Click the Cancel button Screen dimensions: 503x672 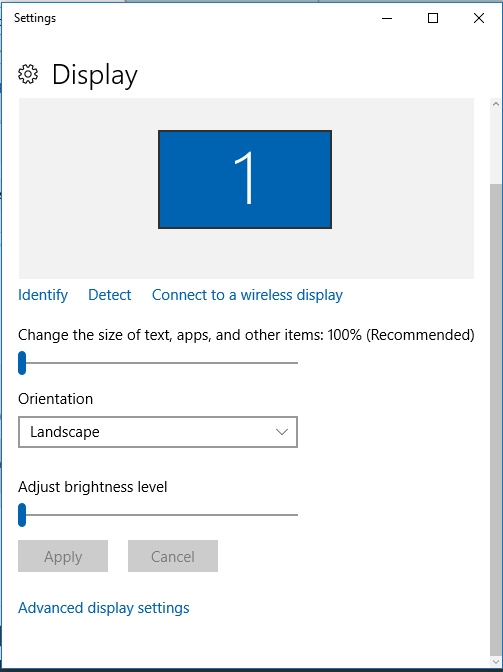tap(173, 556)
